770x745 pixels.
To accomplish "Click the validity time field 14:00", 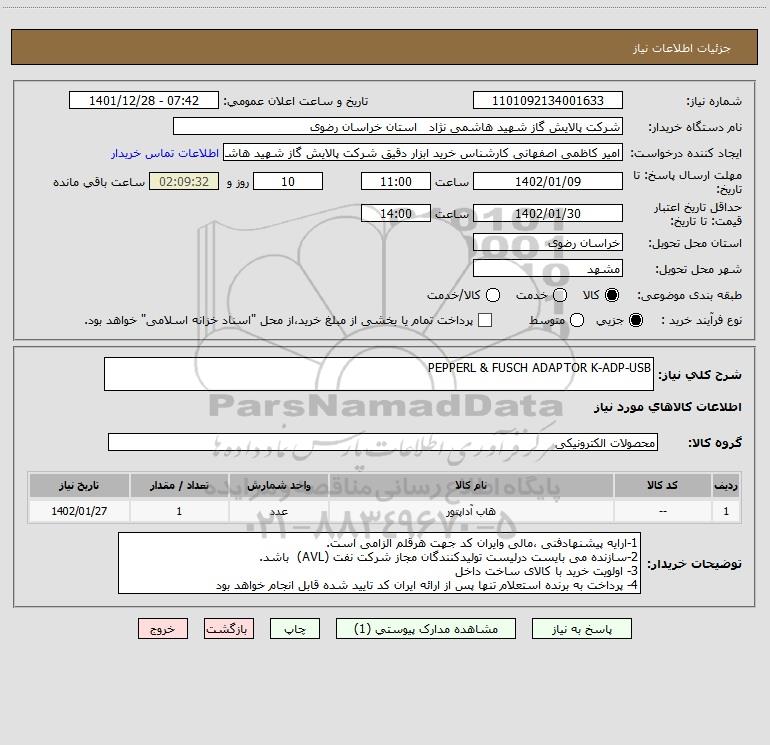I will [x=396, y=213].
